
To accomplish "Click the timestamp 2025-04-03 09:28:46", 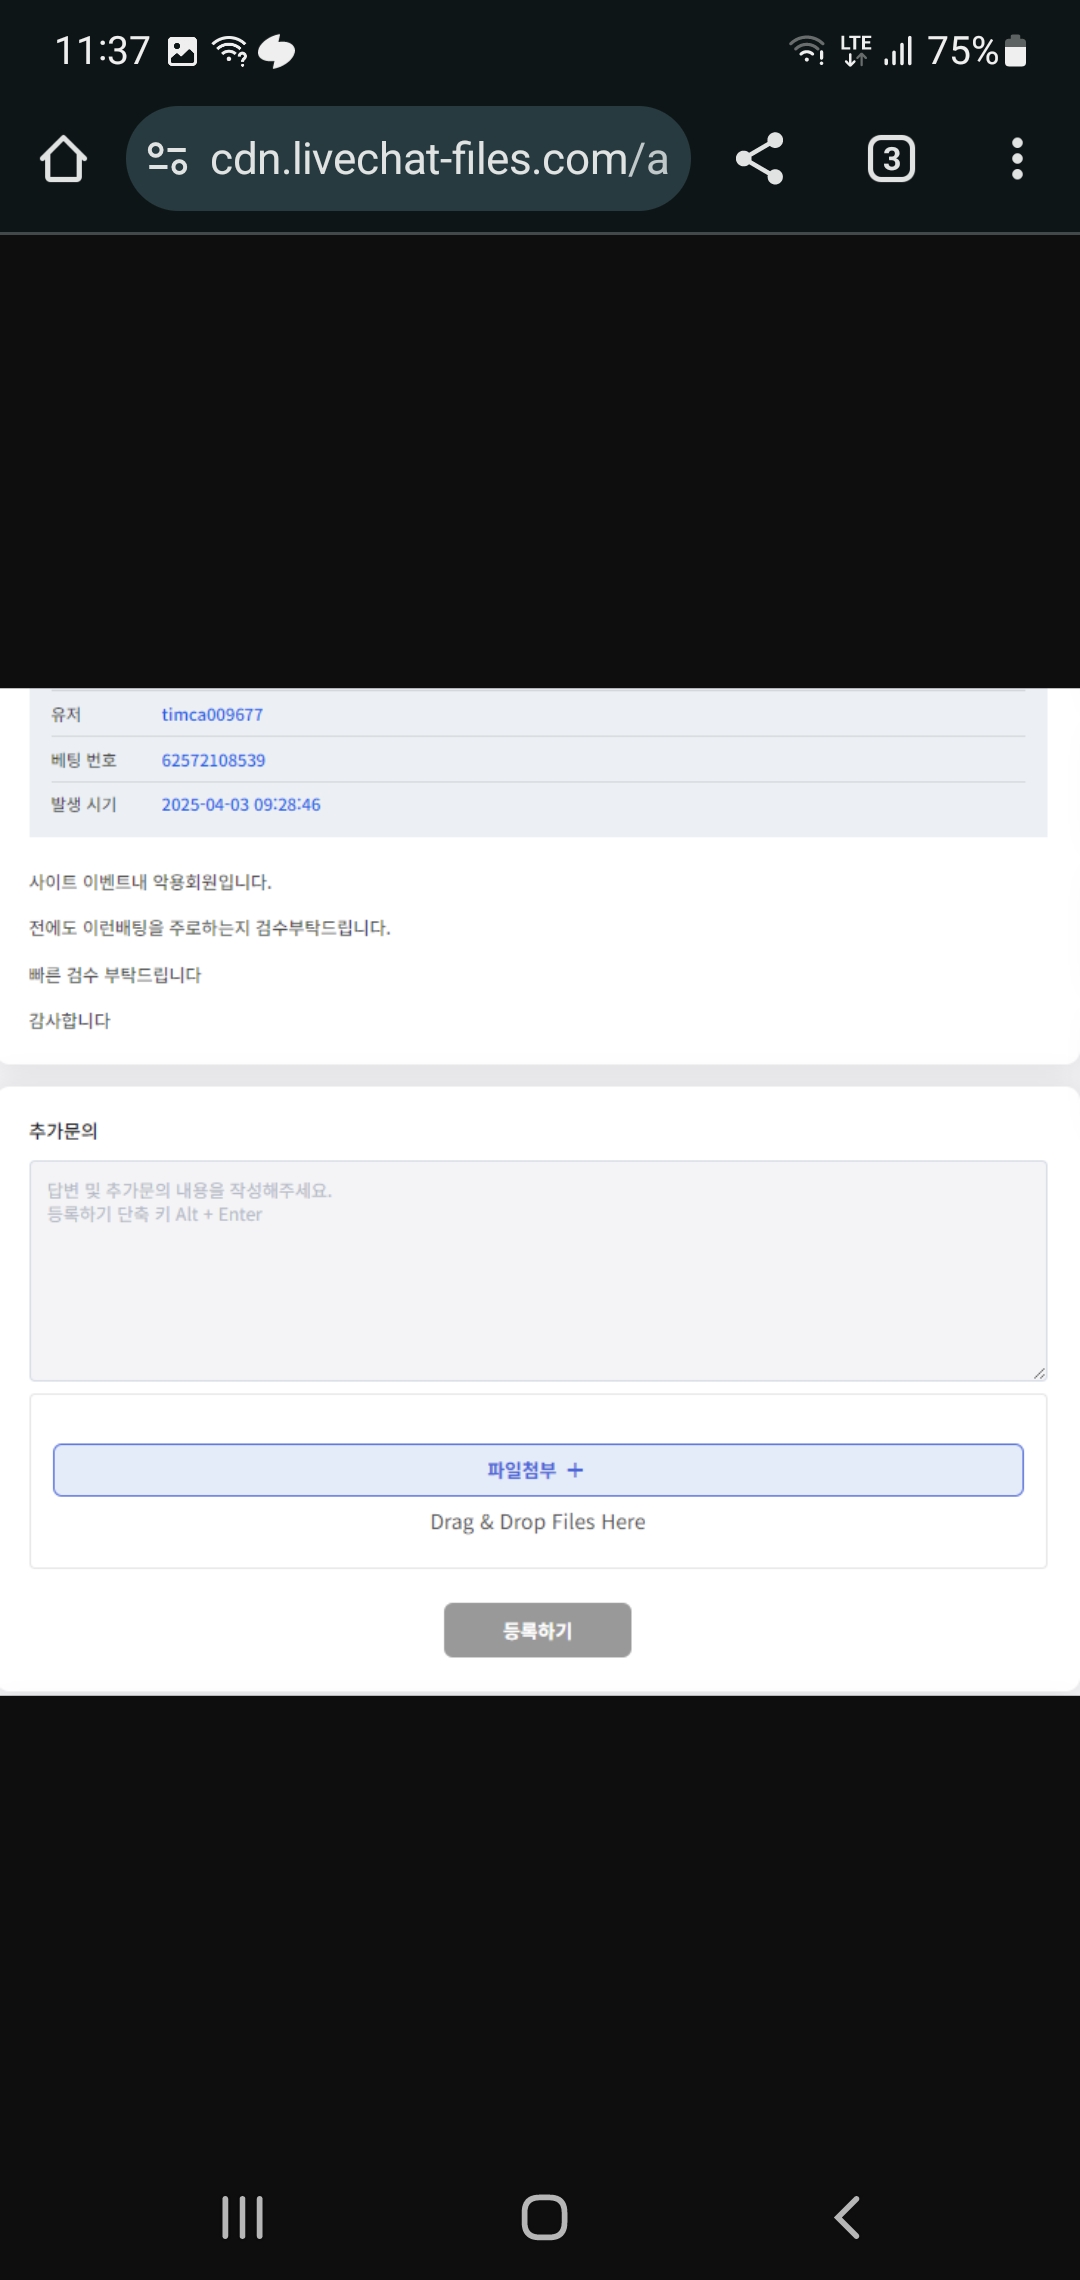I will click(x=241, y=805).
